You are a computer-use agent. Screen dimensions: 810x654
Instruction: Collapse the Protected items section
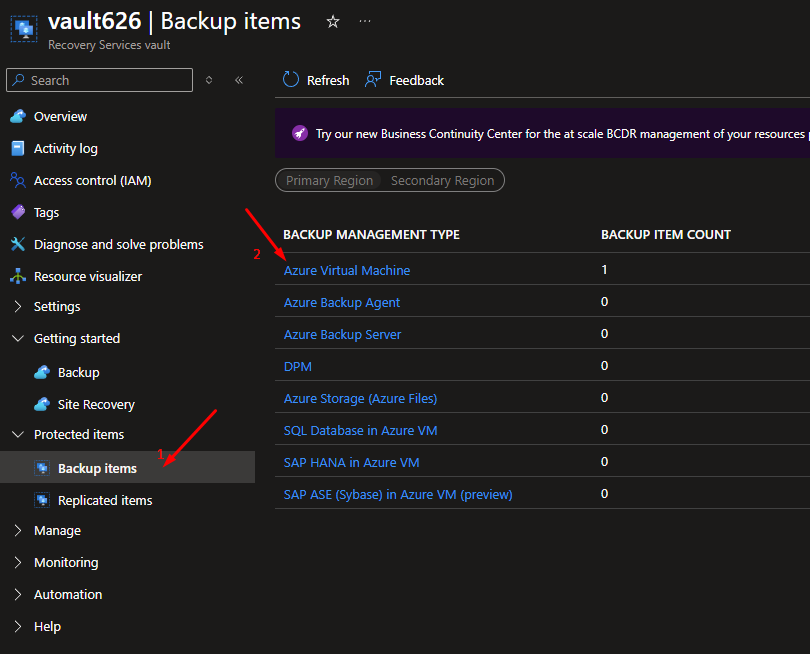point(18,434)
